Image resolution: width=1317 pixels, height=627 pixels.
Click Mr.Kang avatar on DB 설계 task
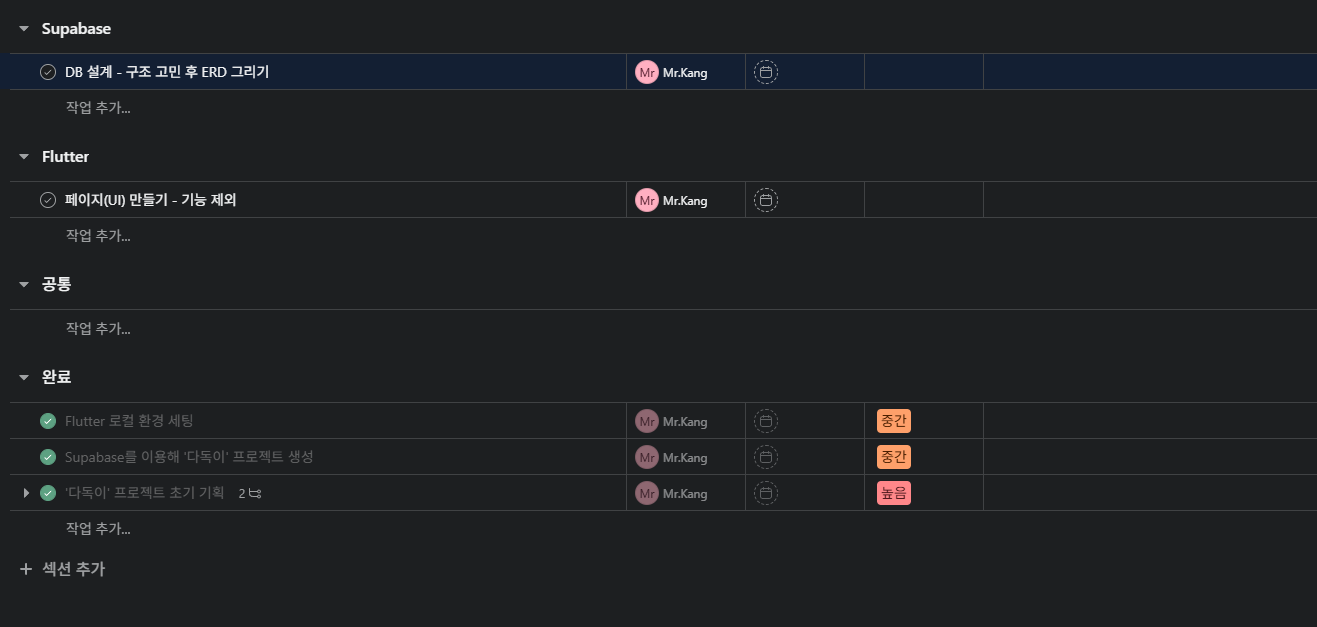pyautogui.click(x=647, y=72)
